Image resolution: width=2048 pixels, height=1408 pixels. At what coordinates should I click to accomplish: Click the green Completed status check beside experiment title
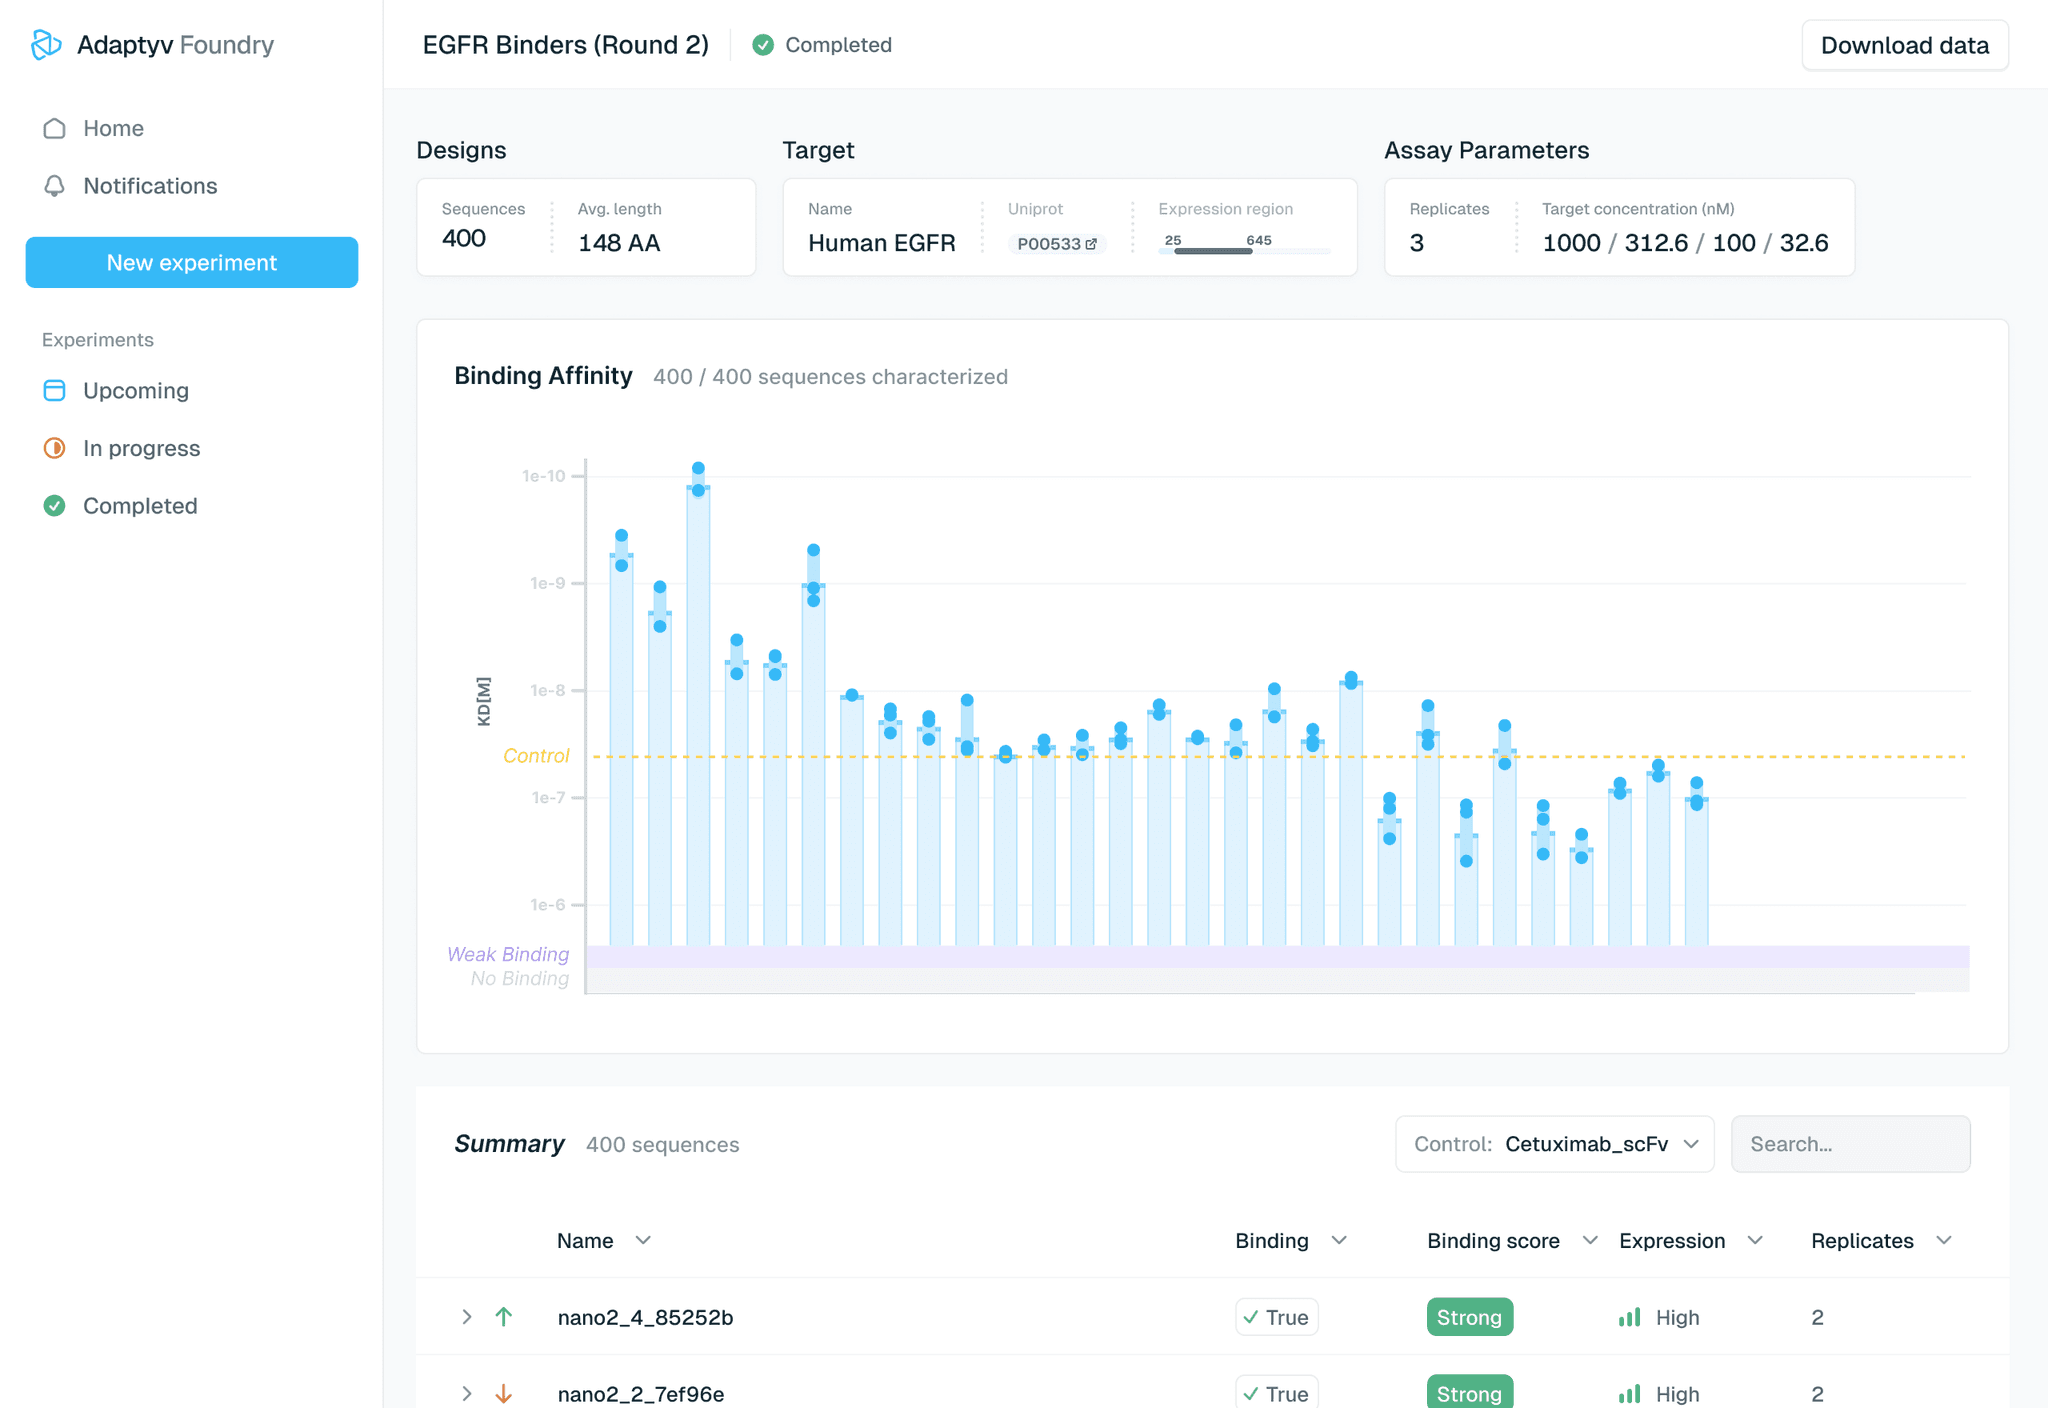click(x=763, y=45)
